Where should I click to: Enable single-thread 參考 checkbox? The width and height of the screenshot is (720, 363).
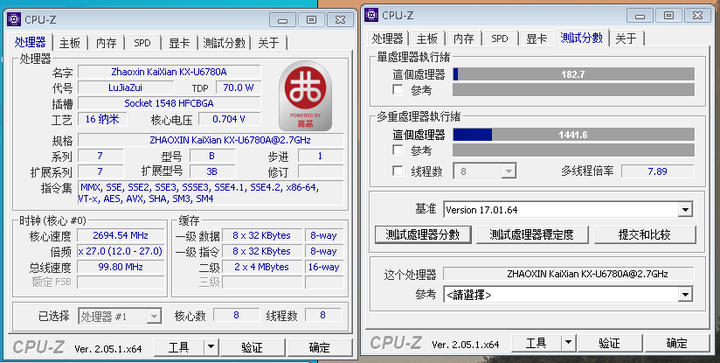pos(398,89)
